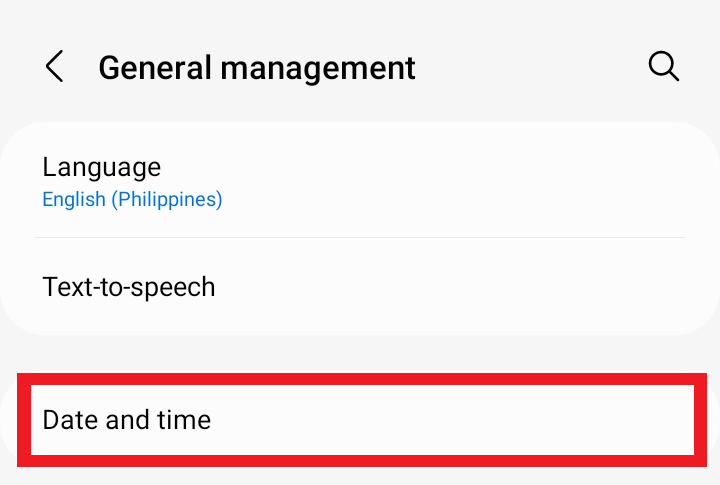
Task: Select English (Philippines) language value
Action: 132,199
